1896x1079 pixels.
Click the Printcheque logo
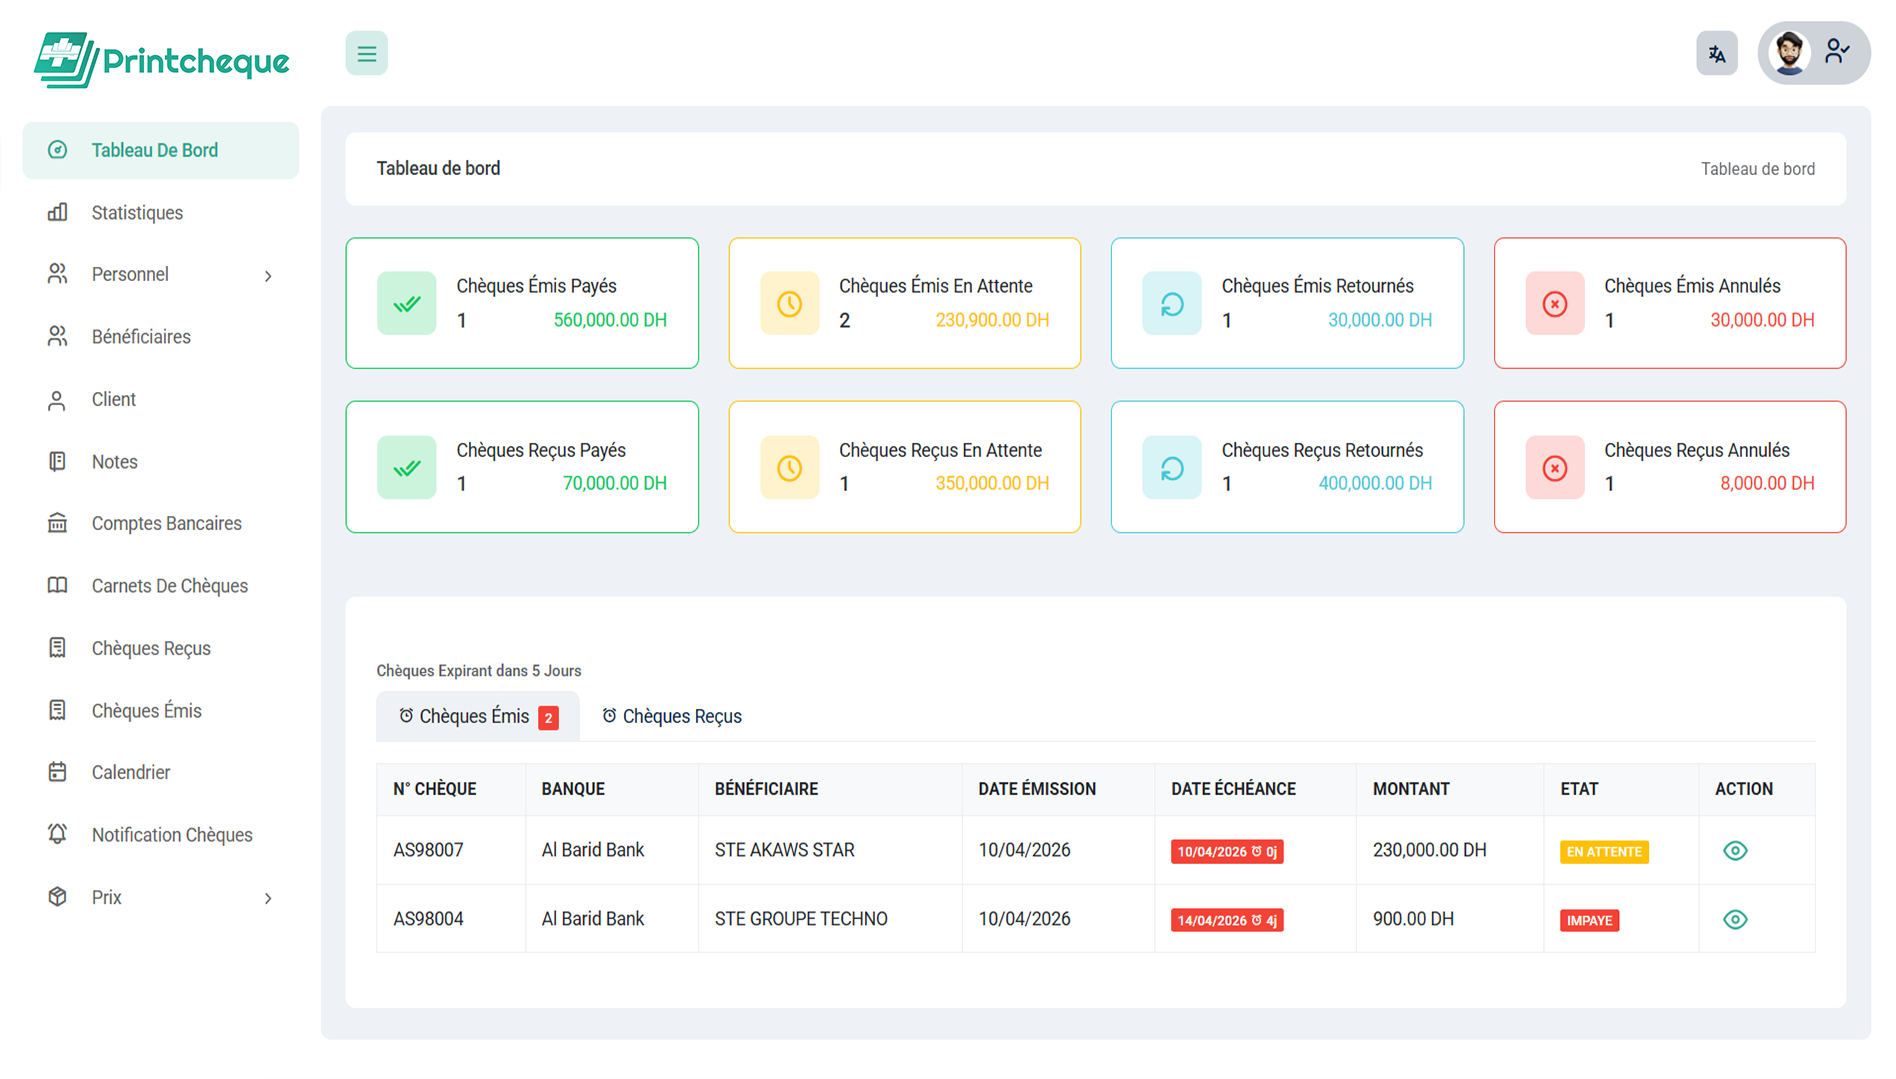pyautogui.click(x=162, y=60)
